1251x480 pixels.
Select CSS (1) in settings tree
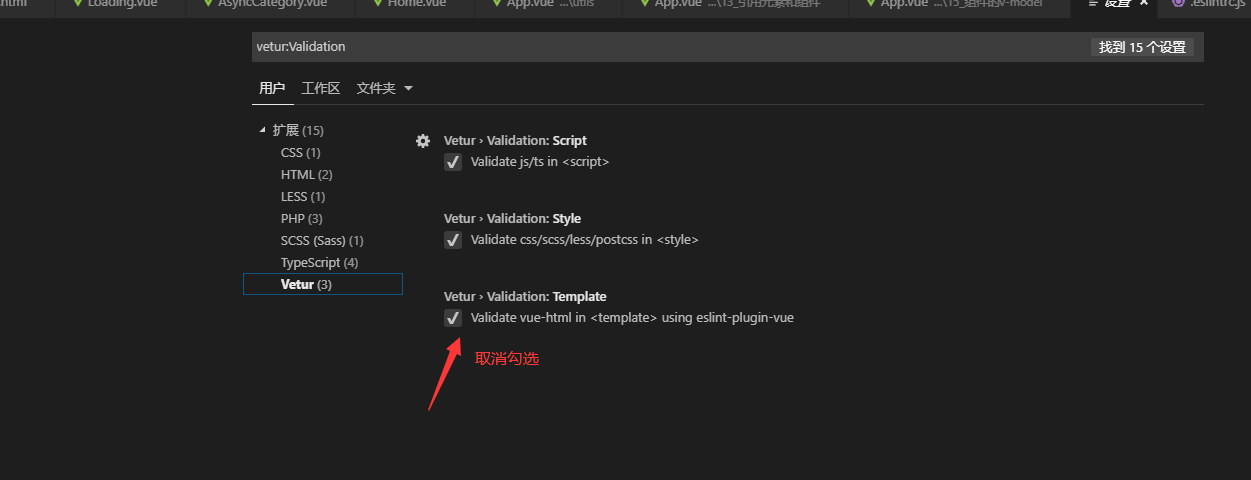pyautogui.click(x=300, y=153)
